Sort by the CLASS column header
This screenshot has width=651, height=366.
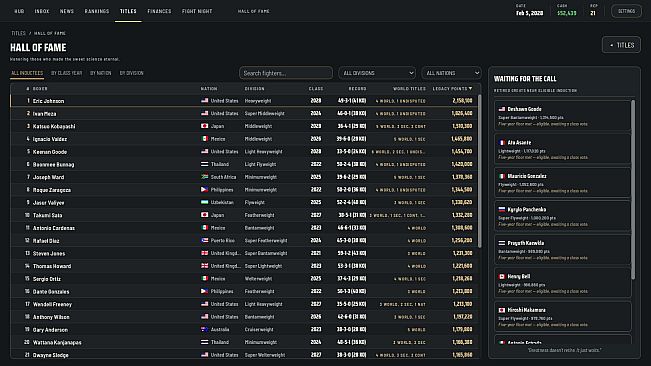click(316, 89)
